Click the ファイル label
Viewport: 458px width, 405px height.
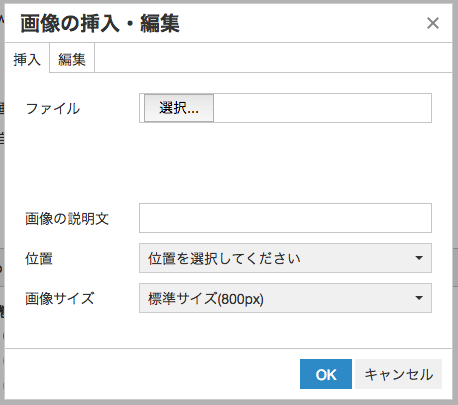point(53,109)
